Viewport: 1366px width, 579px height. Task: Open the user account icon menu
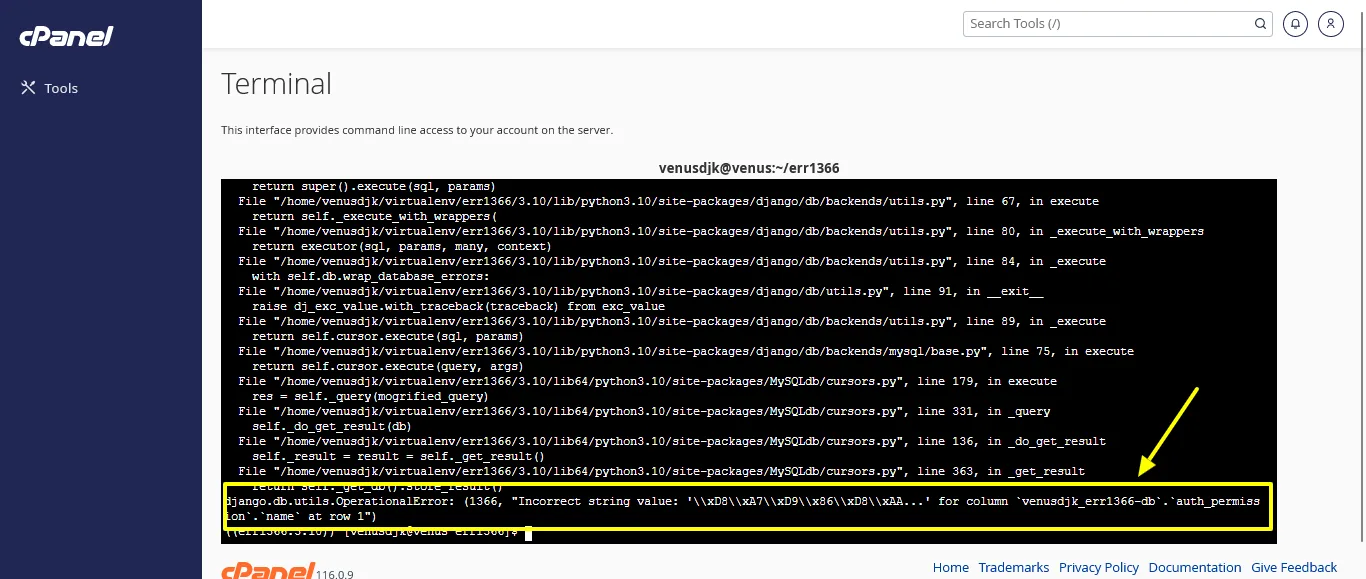[1330, 24]
